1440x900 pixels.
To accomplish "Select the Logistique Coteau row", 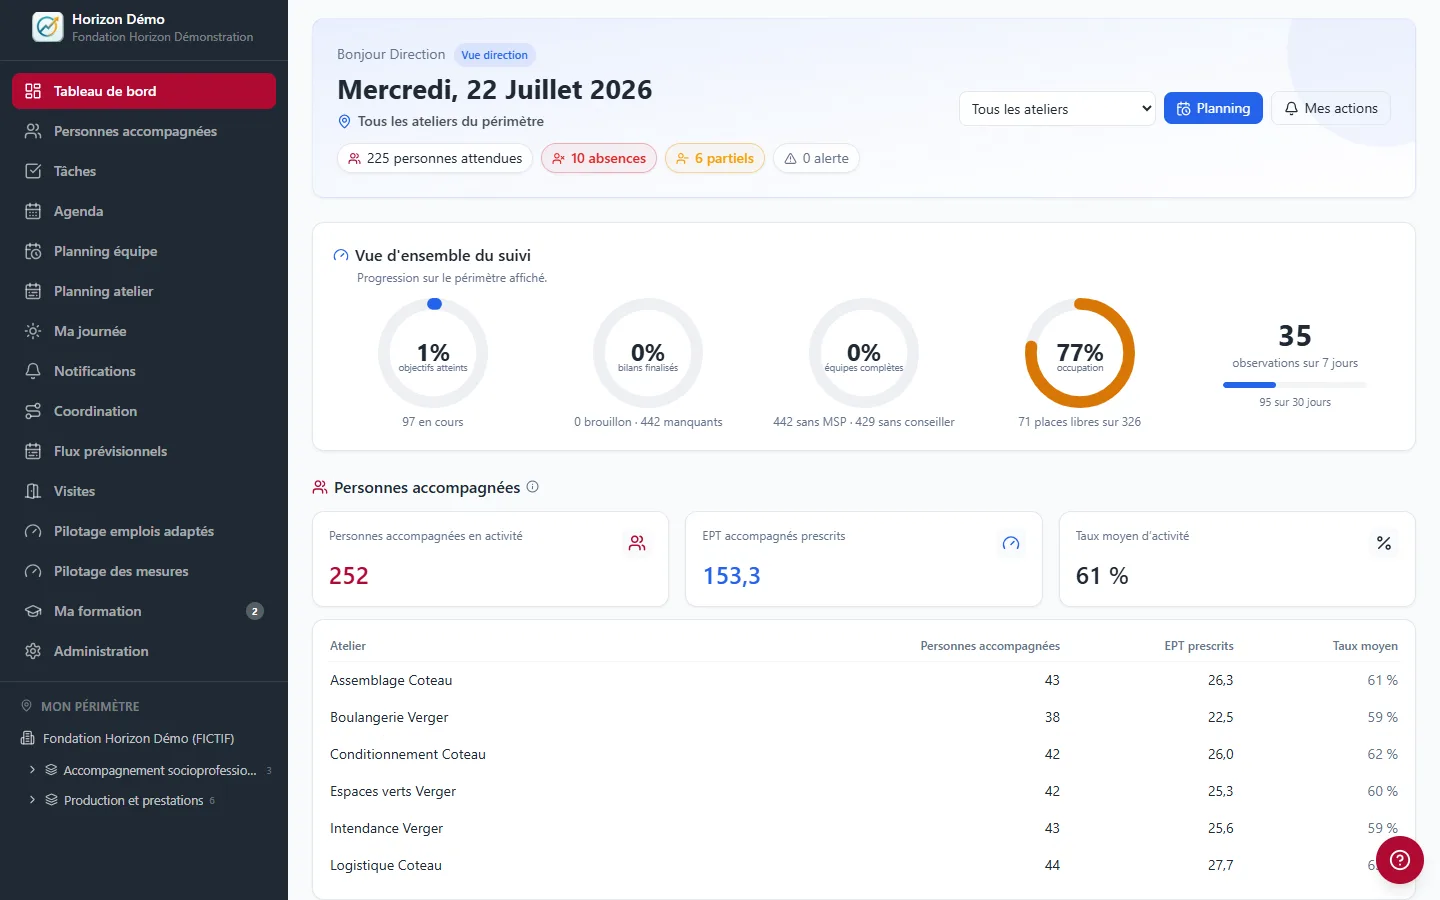I will (x=864, y=865).
